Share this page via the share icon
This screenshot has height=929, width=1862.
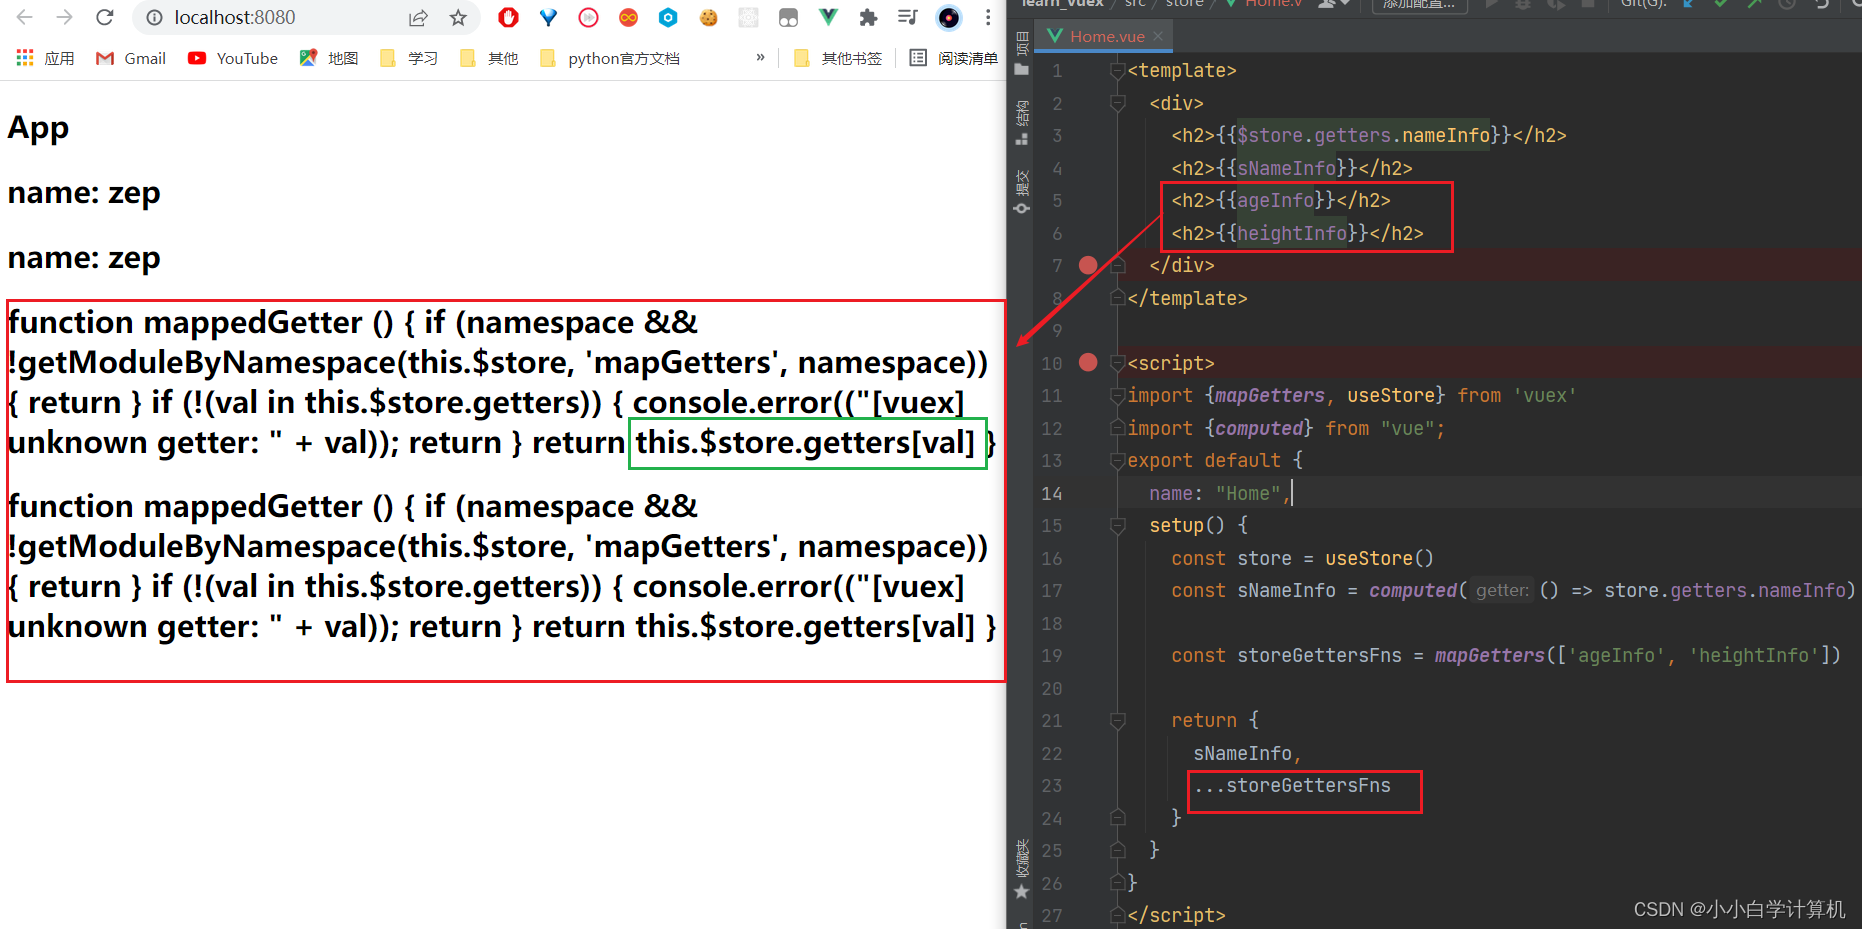click(418, 17)
